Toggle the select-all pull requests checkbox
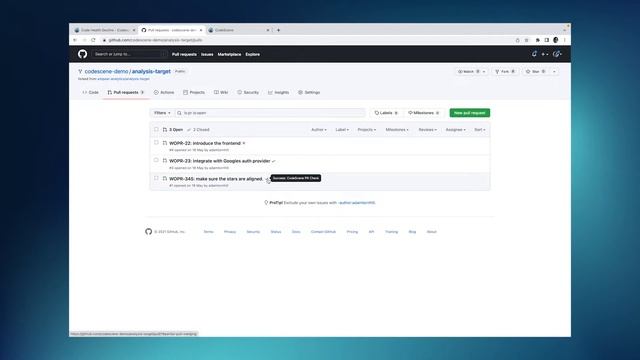The image size is (640, 360). 156,129
